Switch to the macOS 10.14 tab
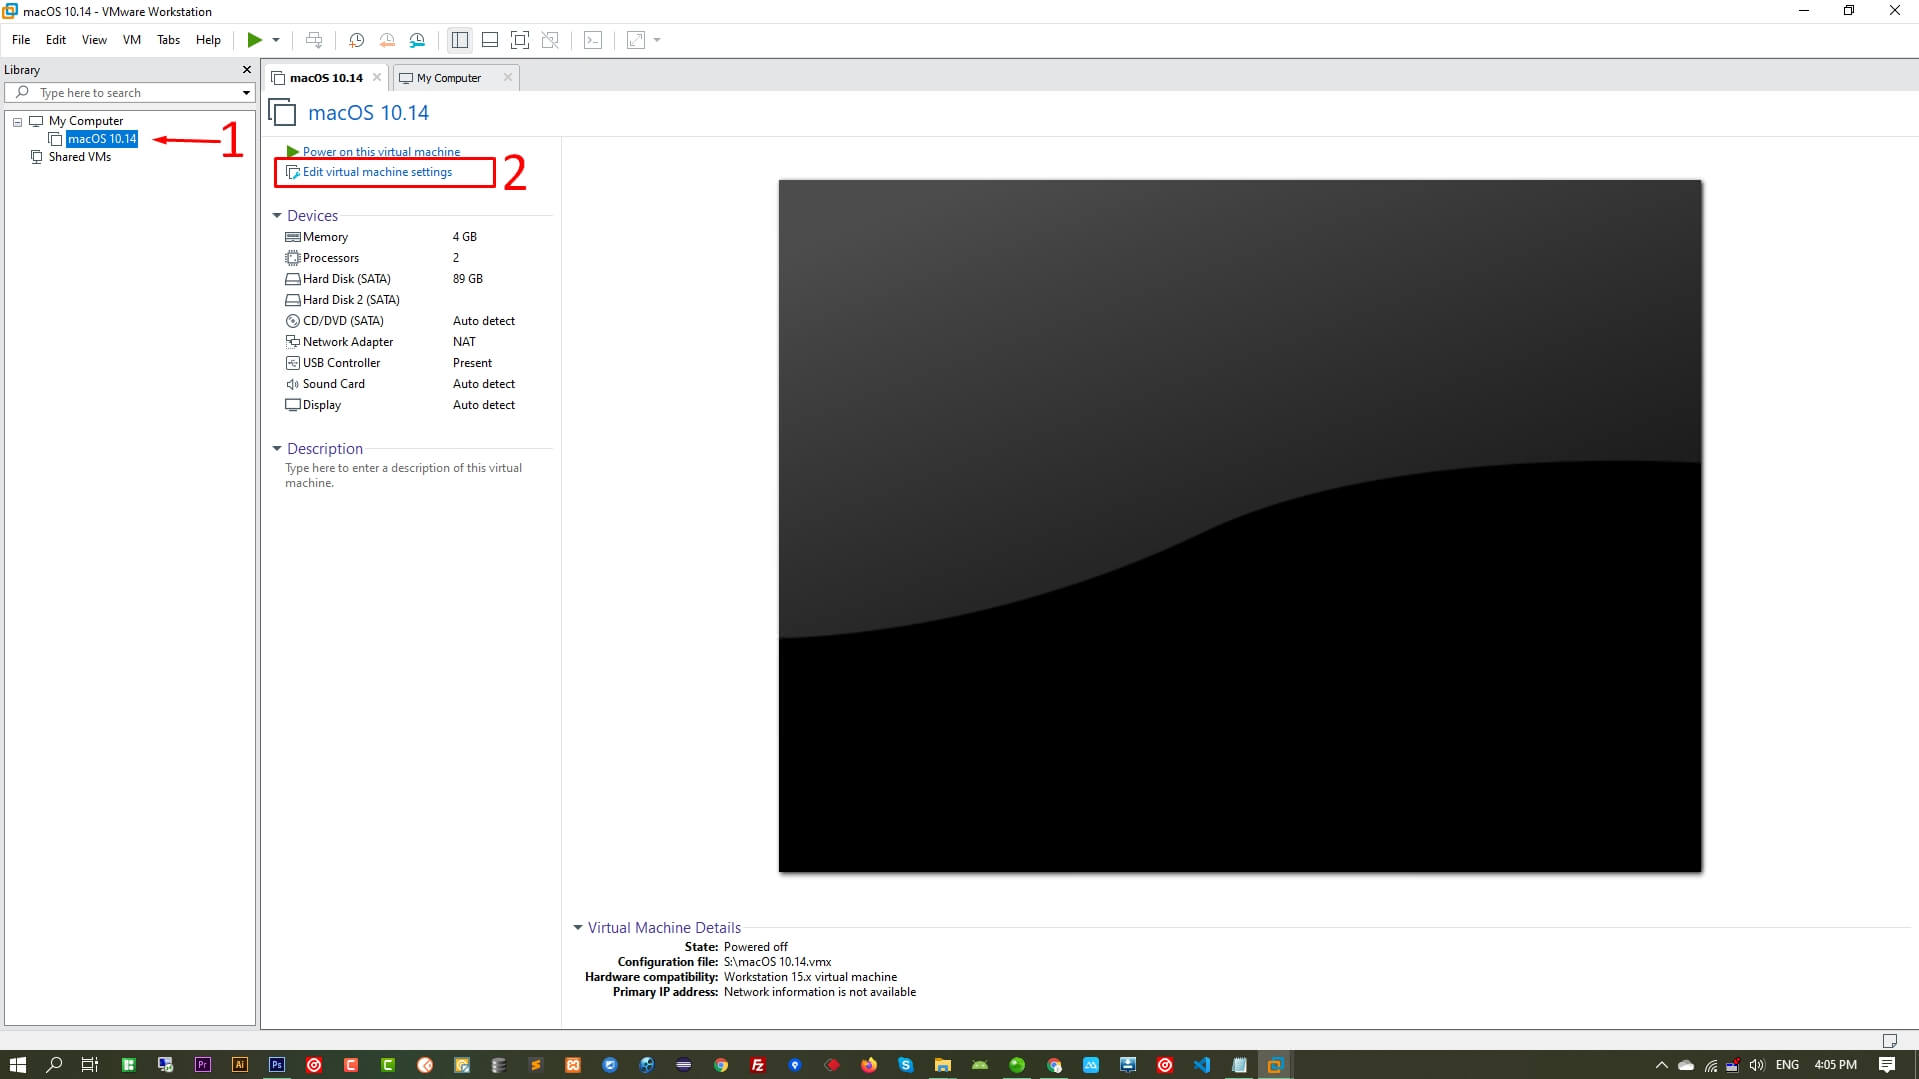Screen dimensions: 1919x1079 click(326, 78)
